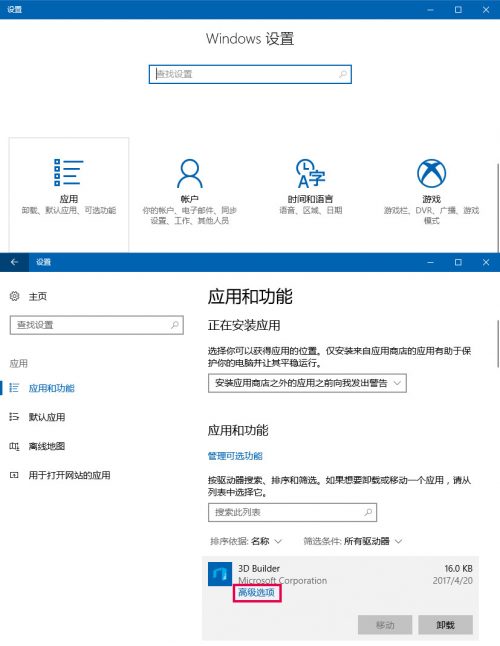500x646 pixels.
Task: Click the lower window's vertical scrollbar
Action: [x=498, y=344]
